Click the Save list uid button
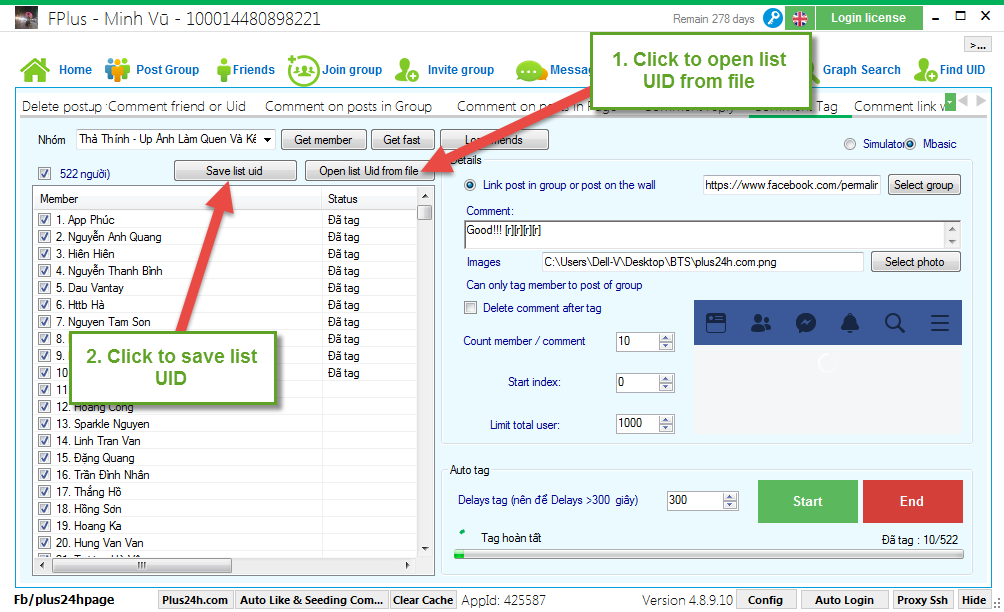The height and width of the screenshot is (612, 1004). [234, 171]
